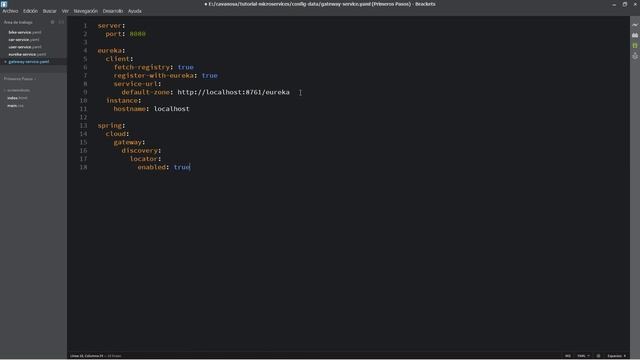The image size is (640, 360).
Task: Click line number 13 in gutter
Action: (83, 126)
